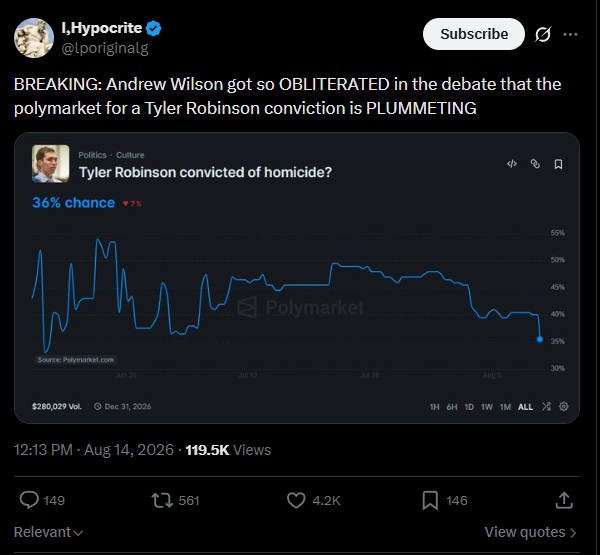Like the tweet with 4.2K likes
600x555 pixels.
(x=313, y=500)
